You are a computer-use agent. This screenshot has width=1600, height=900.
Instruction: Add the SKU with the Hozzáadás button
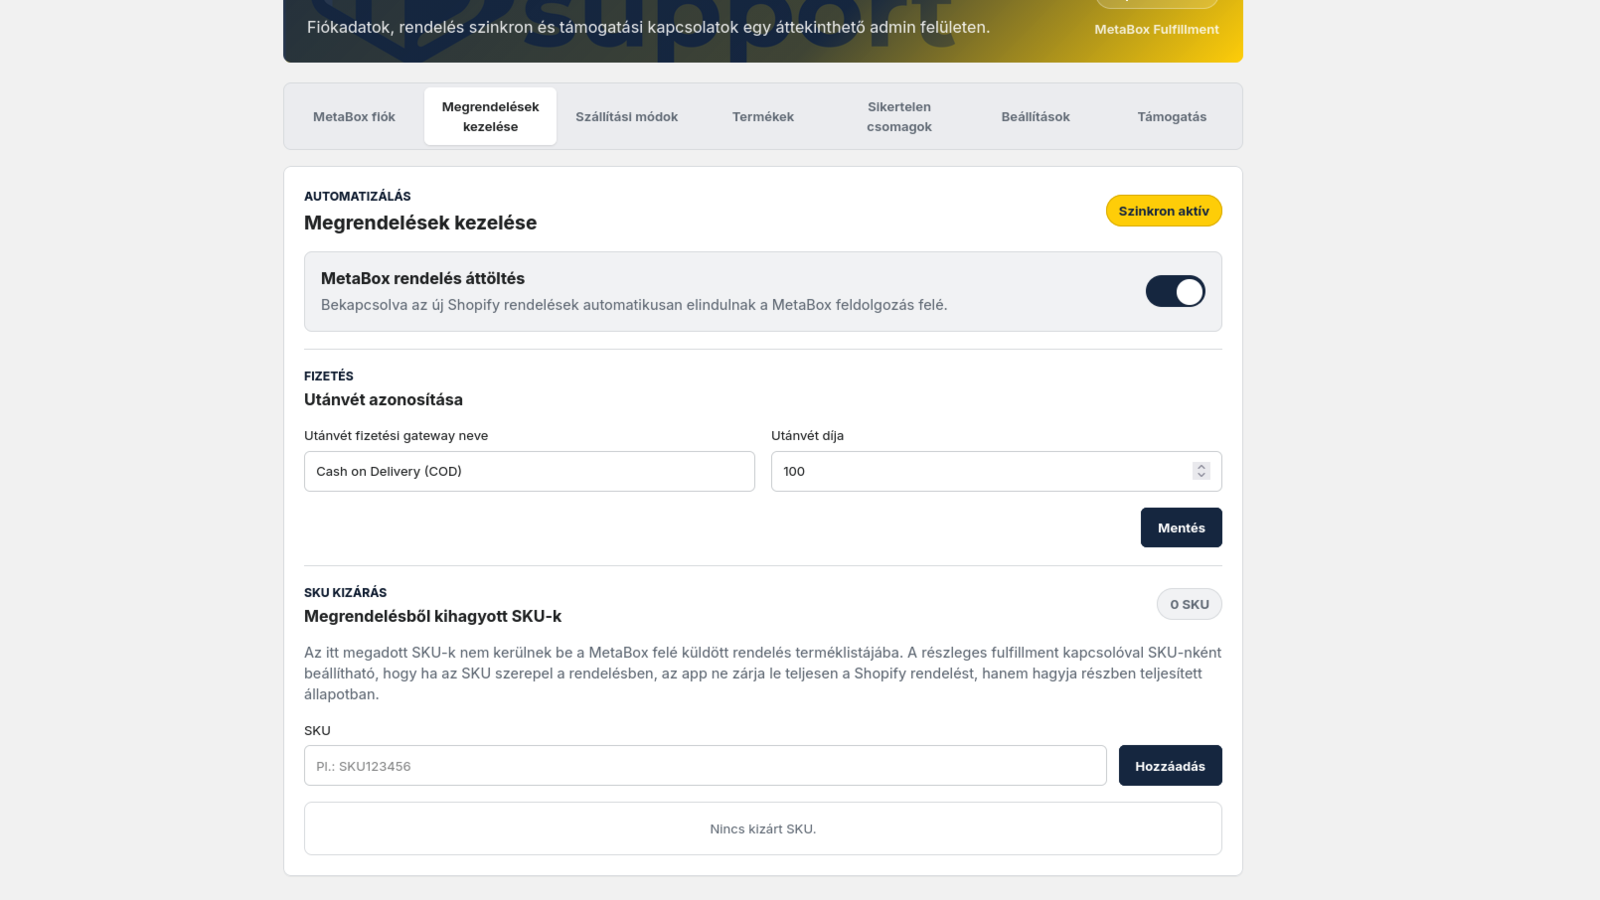[1170, 766]
